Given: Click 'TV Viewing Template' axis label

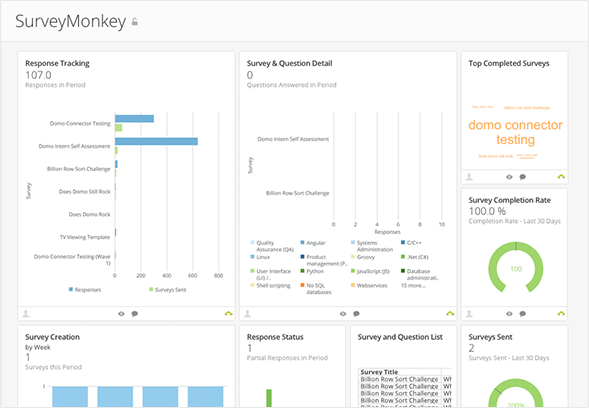Looking at the screenshot, I should (x=85, y=237).
